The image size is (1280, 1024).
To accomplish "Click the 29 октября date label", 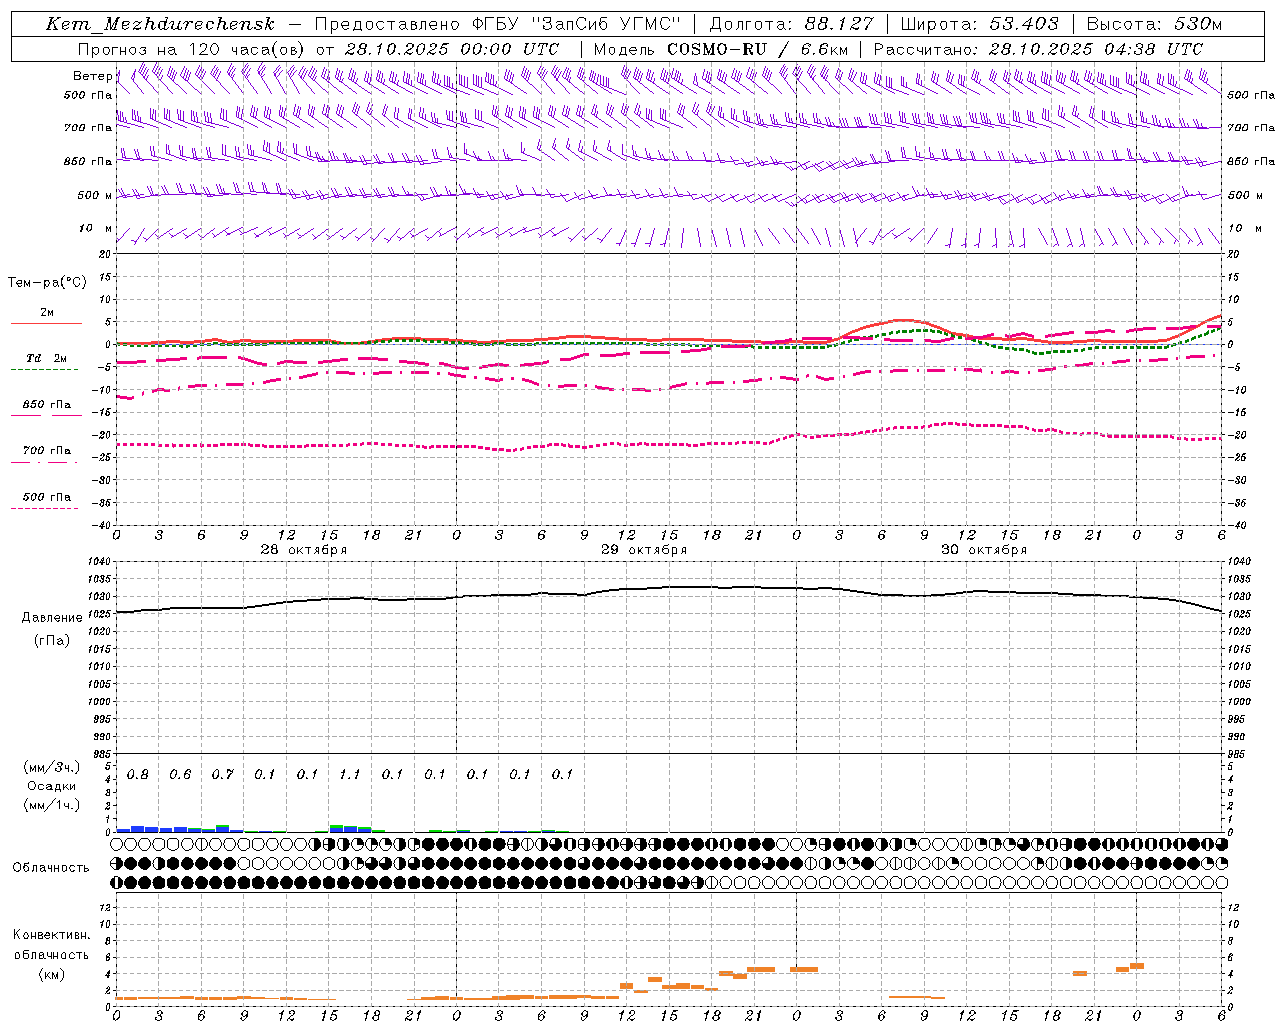I will coord(644,550).
